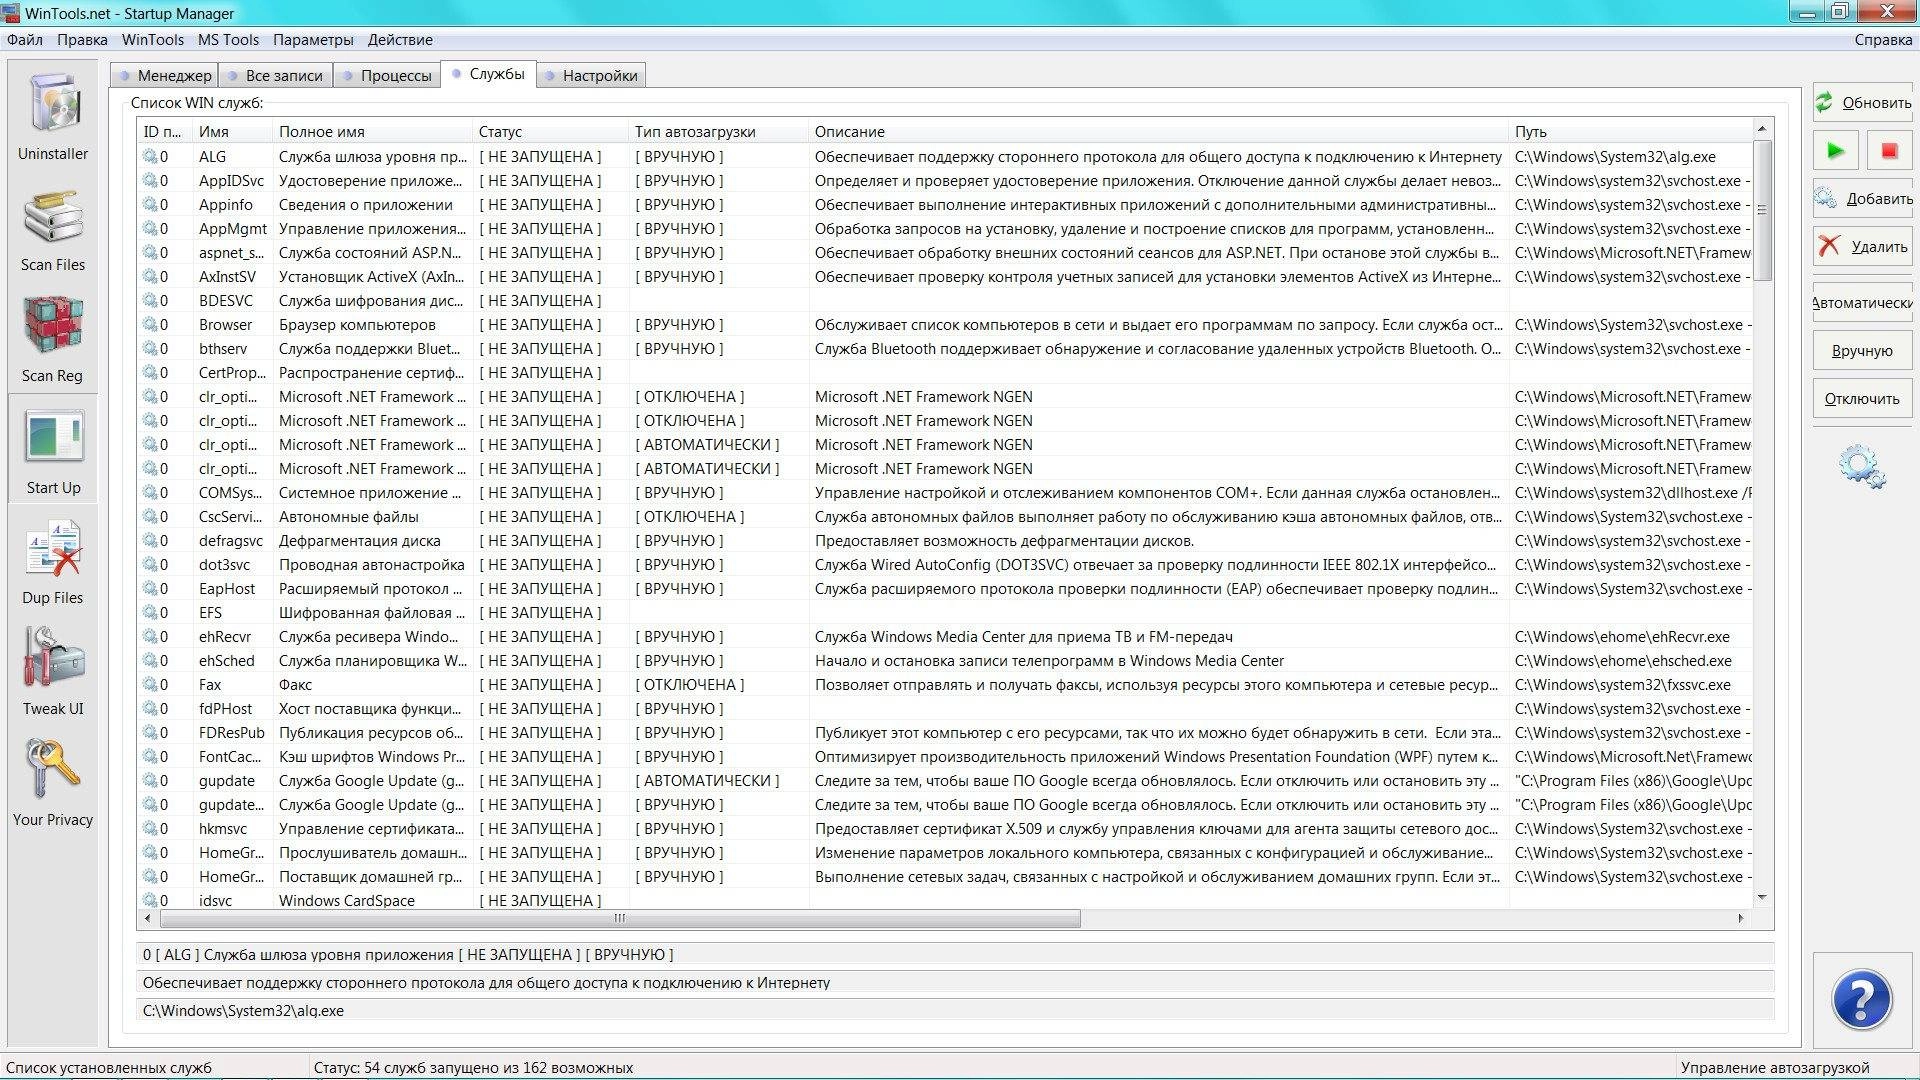Sort by the Статус column header
Screen dimensions: 1920x1080
[550, 132]
